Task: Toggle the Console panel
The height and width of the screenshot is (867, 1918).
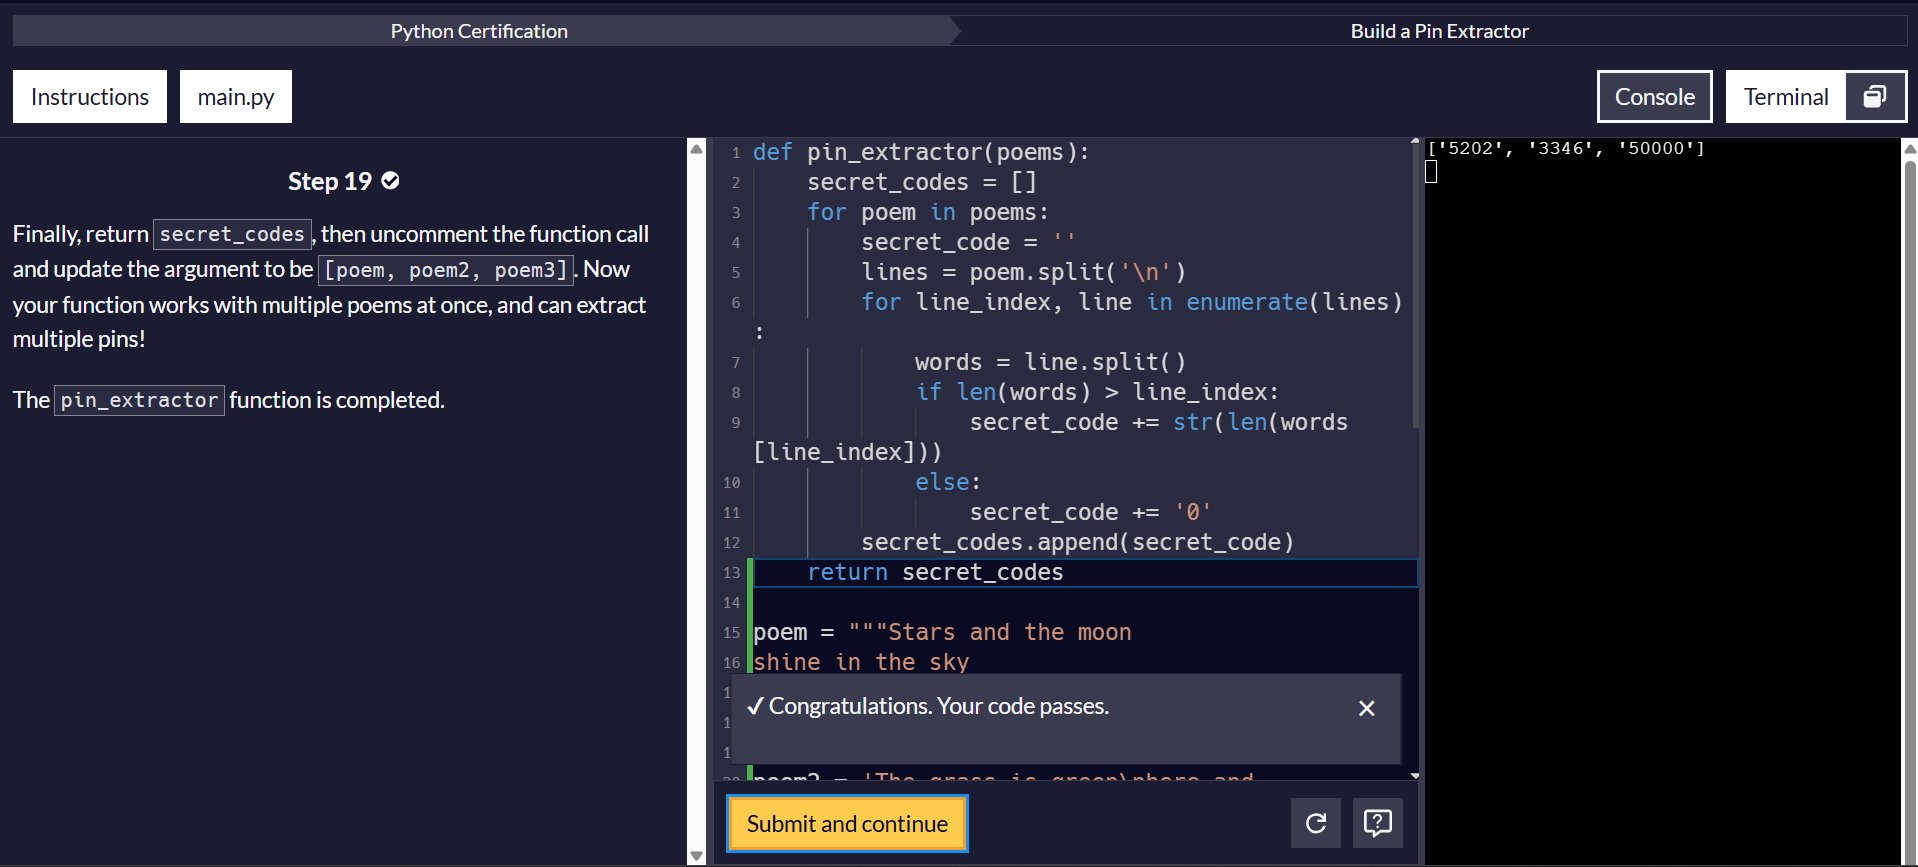Action: tap(1654, 97)
